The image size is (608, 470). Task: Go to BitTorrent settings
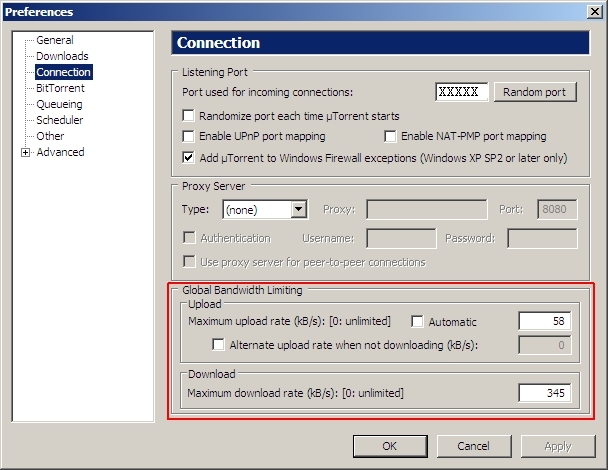(60, 88)
